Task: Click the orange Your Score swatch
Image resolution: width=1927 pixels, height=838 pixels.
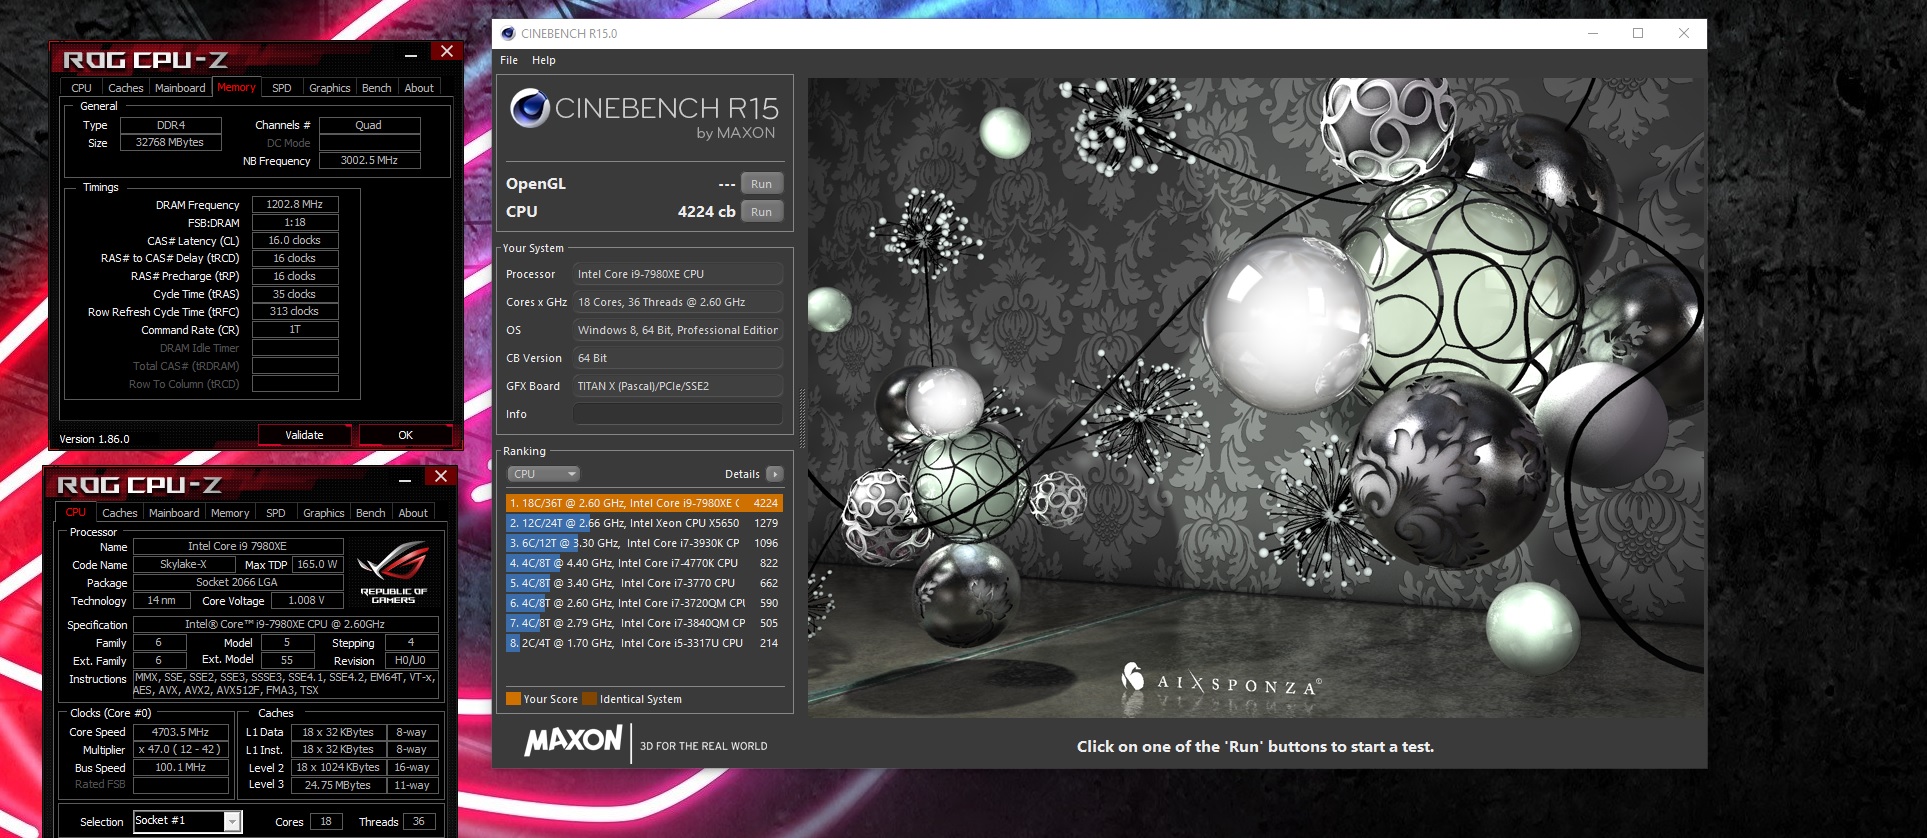Action: (x=513, y=699)
